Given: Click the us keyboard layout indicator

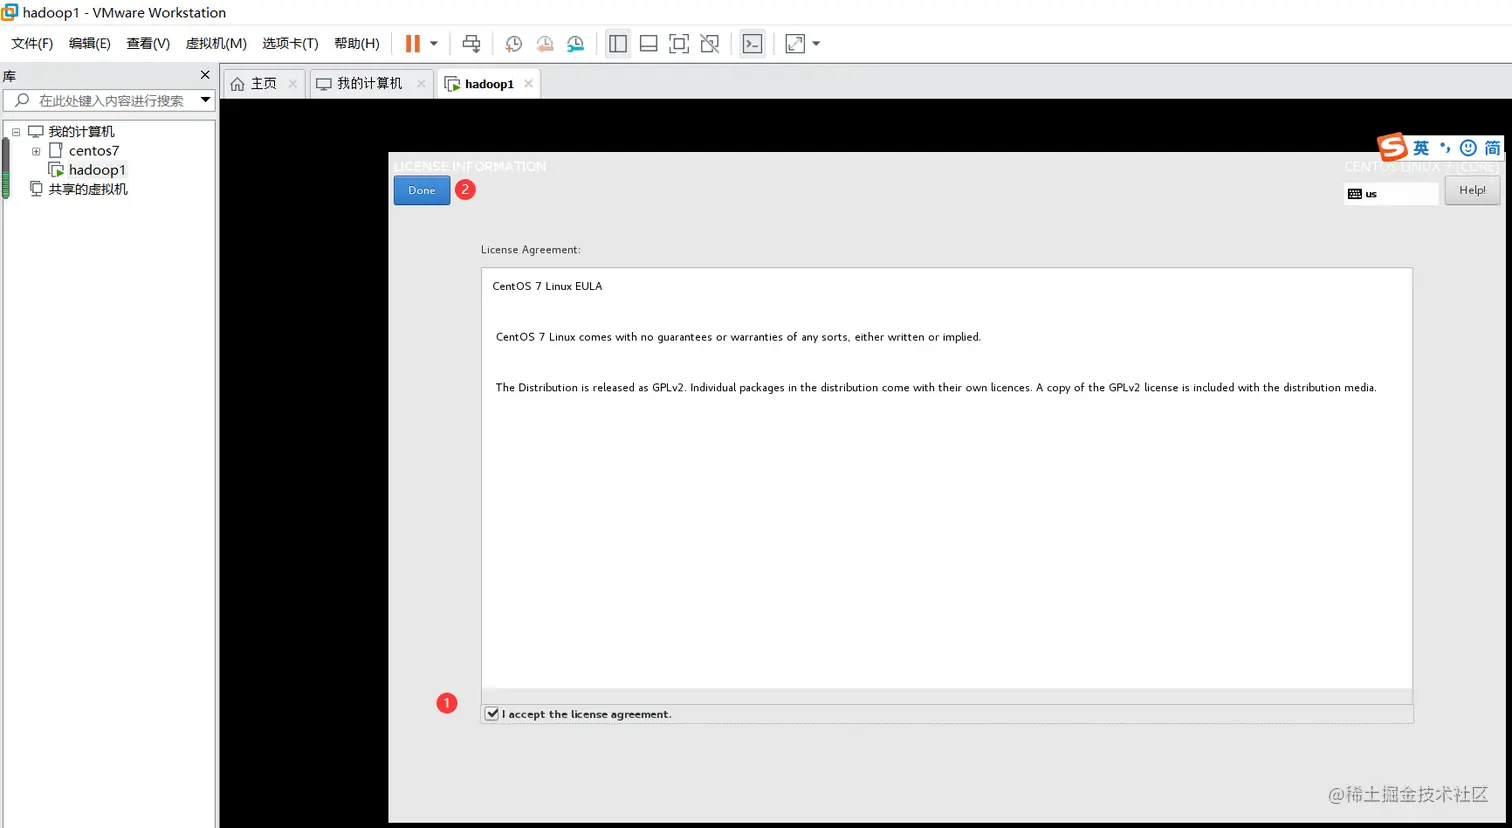Looking at the screenshot, I should click(x=1391, y=194).
